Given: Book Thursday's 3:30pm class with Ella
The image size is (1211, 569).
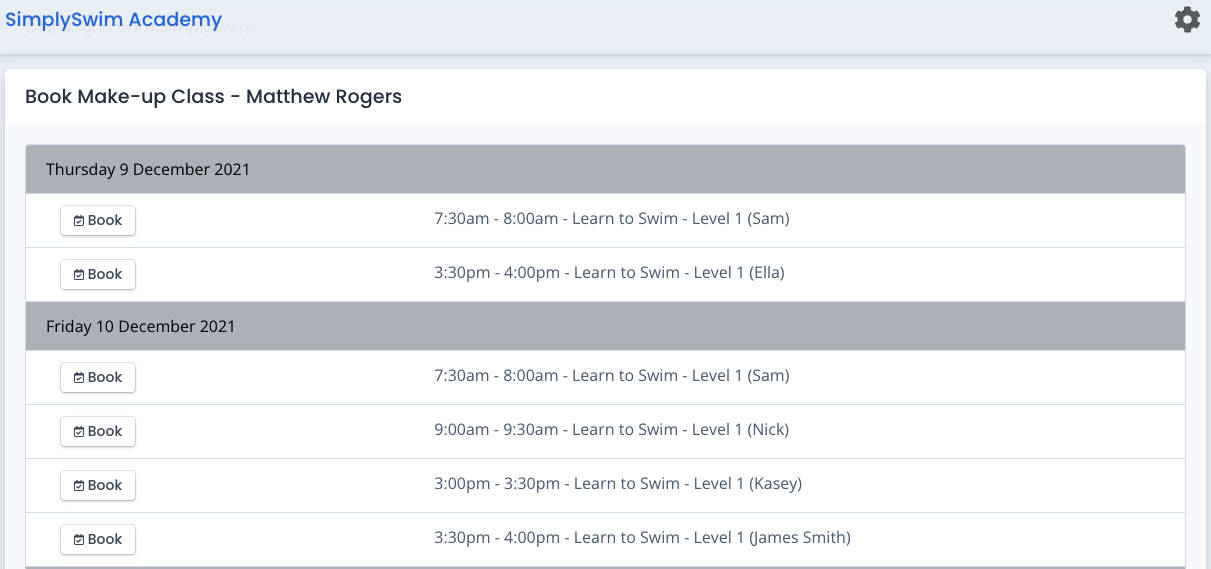Looking at the screenshot, I should 98,274.
